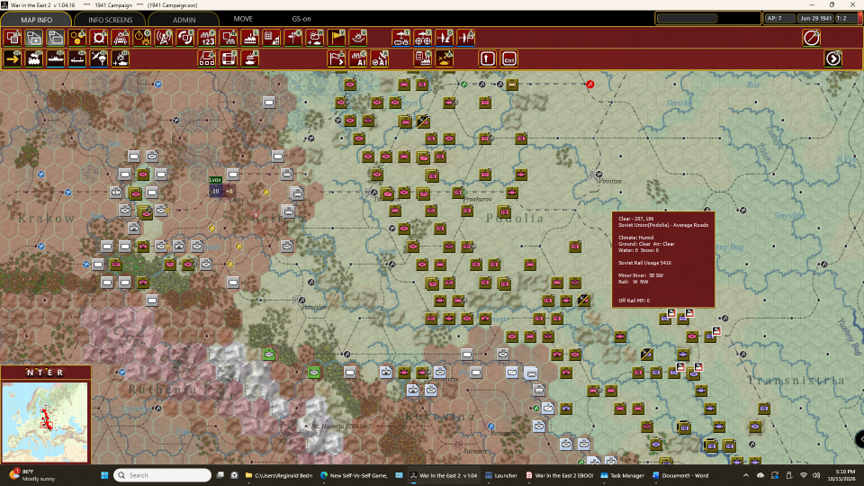Toggle the battle sites vehicle icon
The height and width of the screenshot is (486, 864).
click(121, 38)
